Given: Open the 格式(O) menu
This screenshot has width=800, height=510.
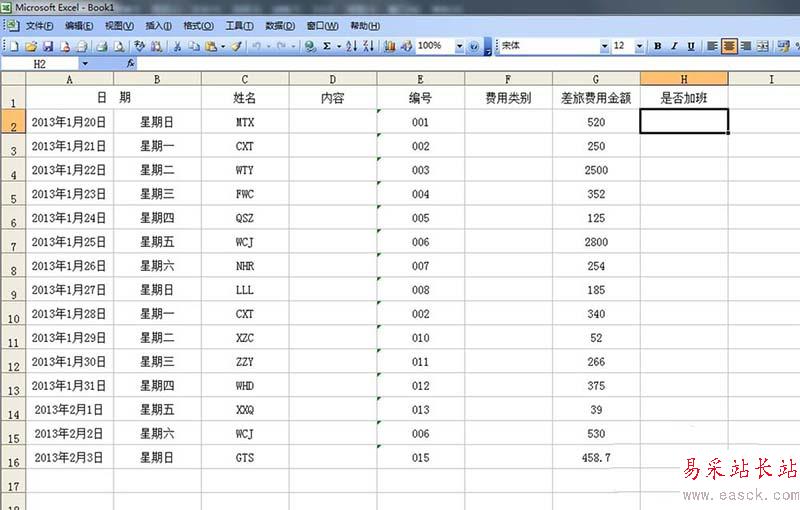Looking at the screenshot, I should pos(198,26).
